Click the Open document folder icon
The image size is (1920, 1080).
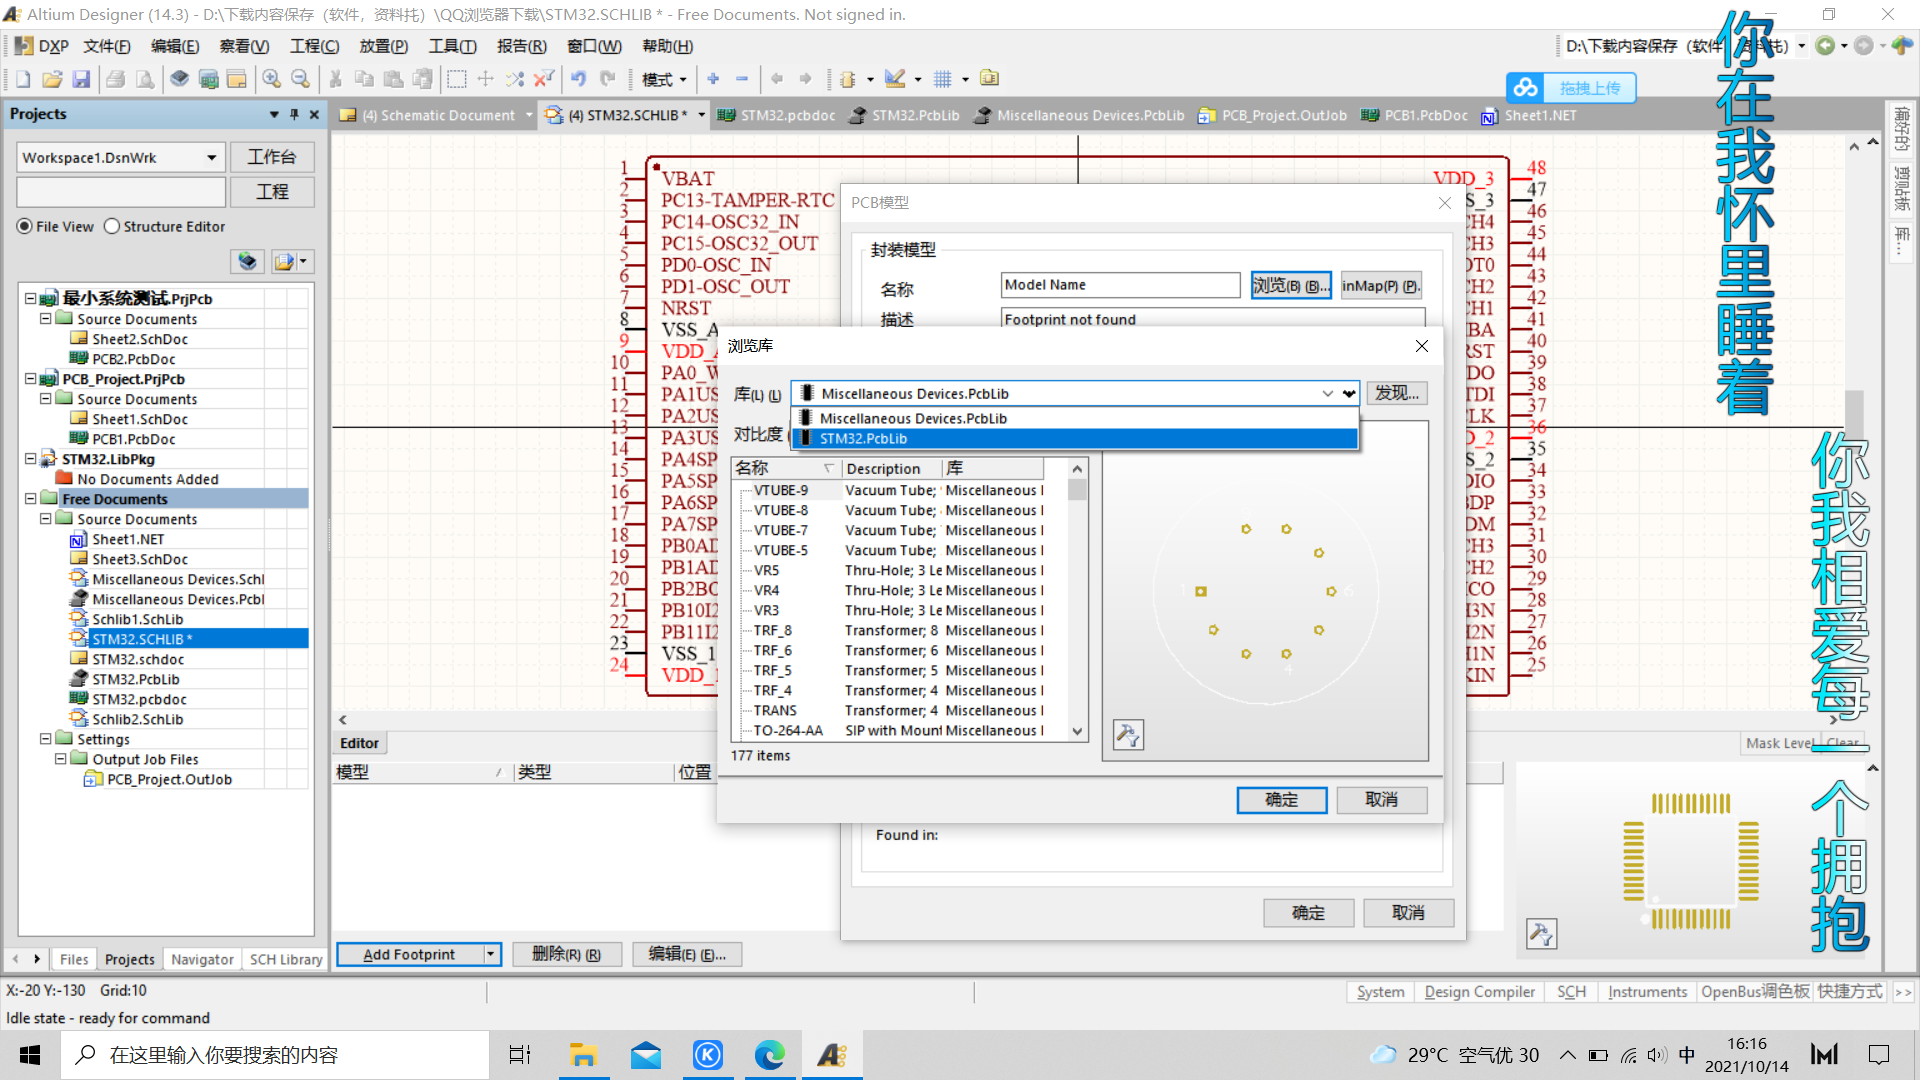(x=52, y=79)
